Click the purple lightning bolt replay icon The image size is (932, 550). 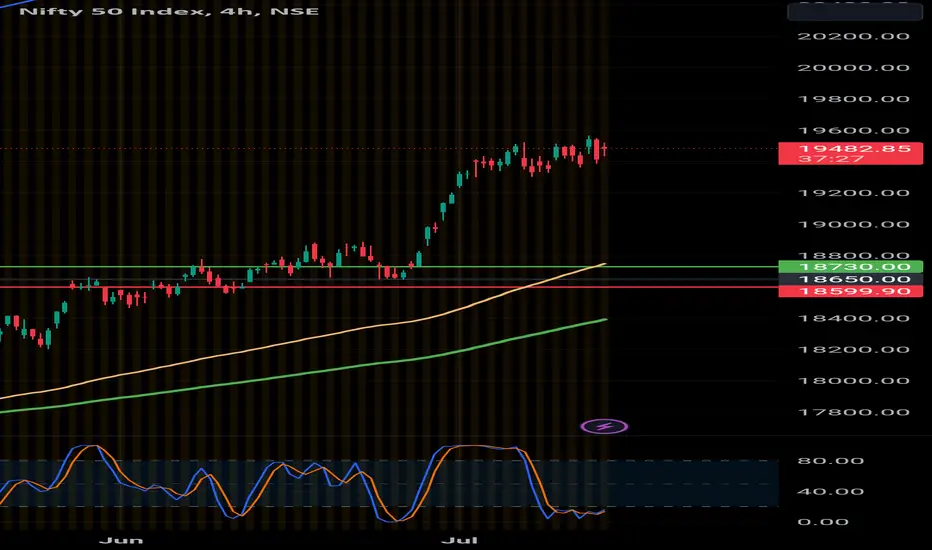pyautogui.click(x=604, y=426)
